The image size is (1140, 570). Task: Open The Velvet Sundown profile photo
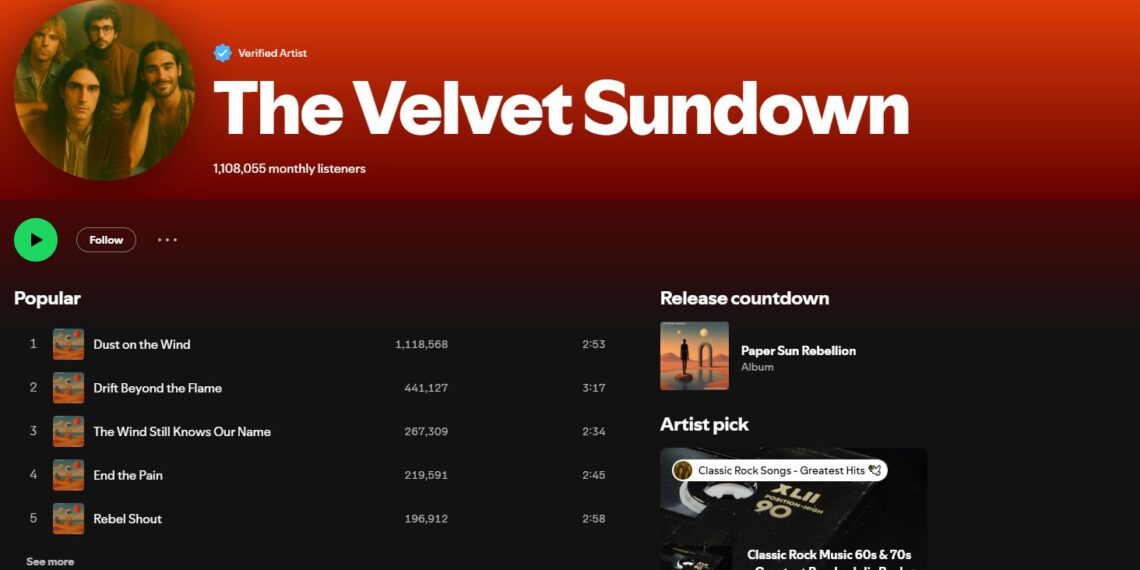104,91
